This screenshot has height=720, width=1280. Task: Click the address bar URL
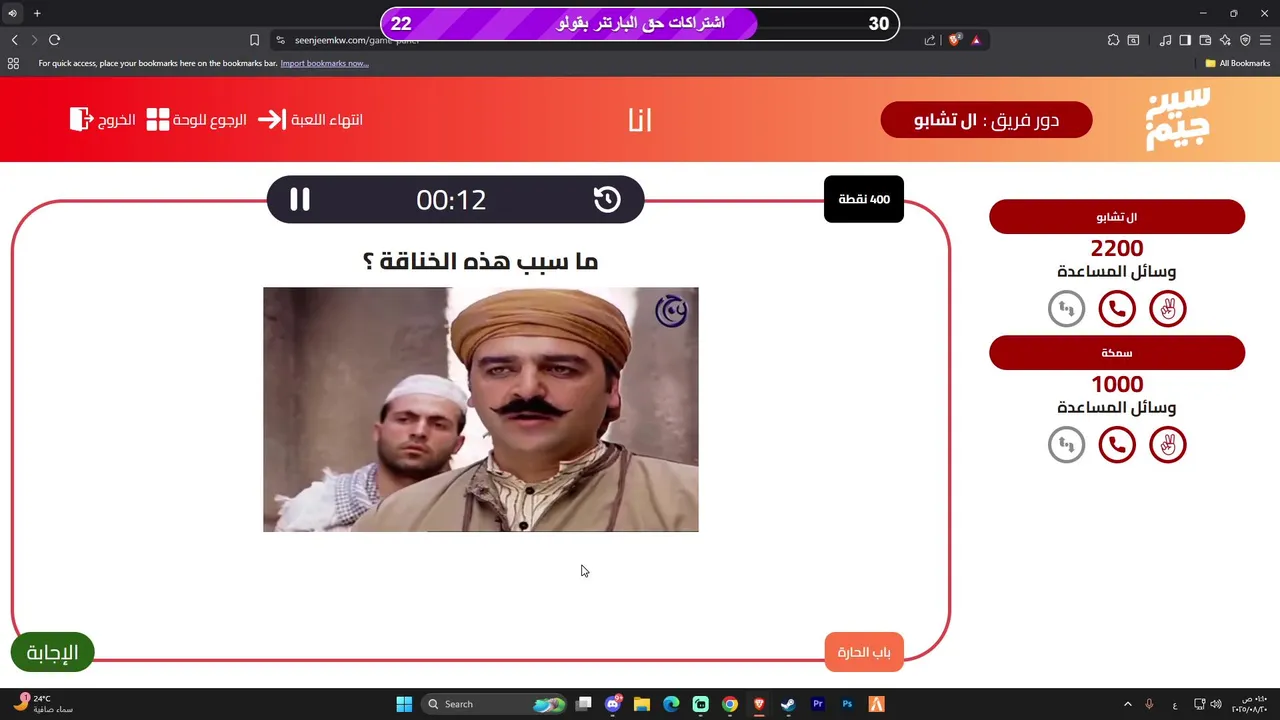[x=357, y=40]
